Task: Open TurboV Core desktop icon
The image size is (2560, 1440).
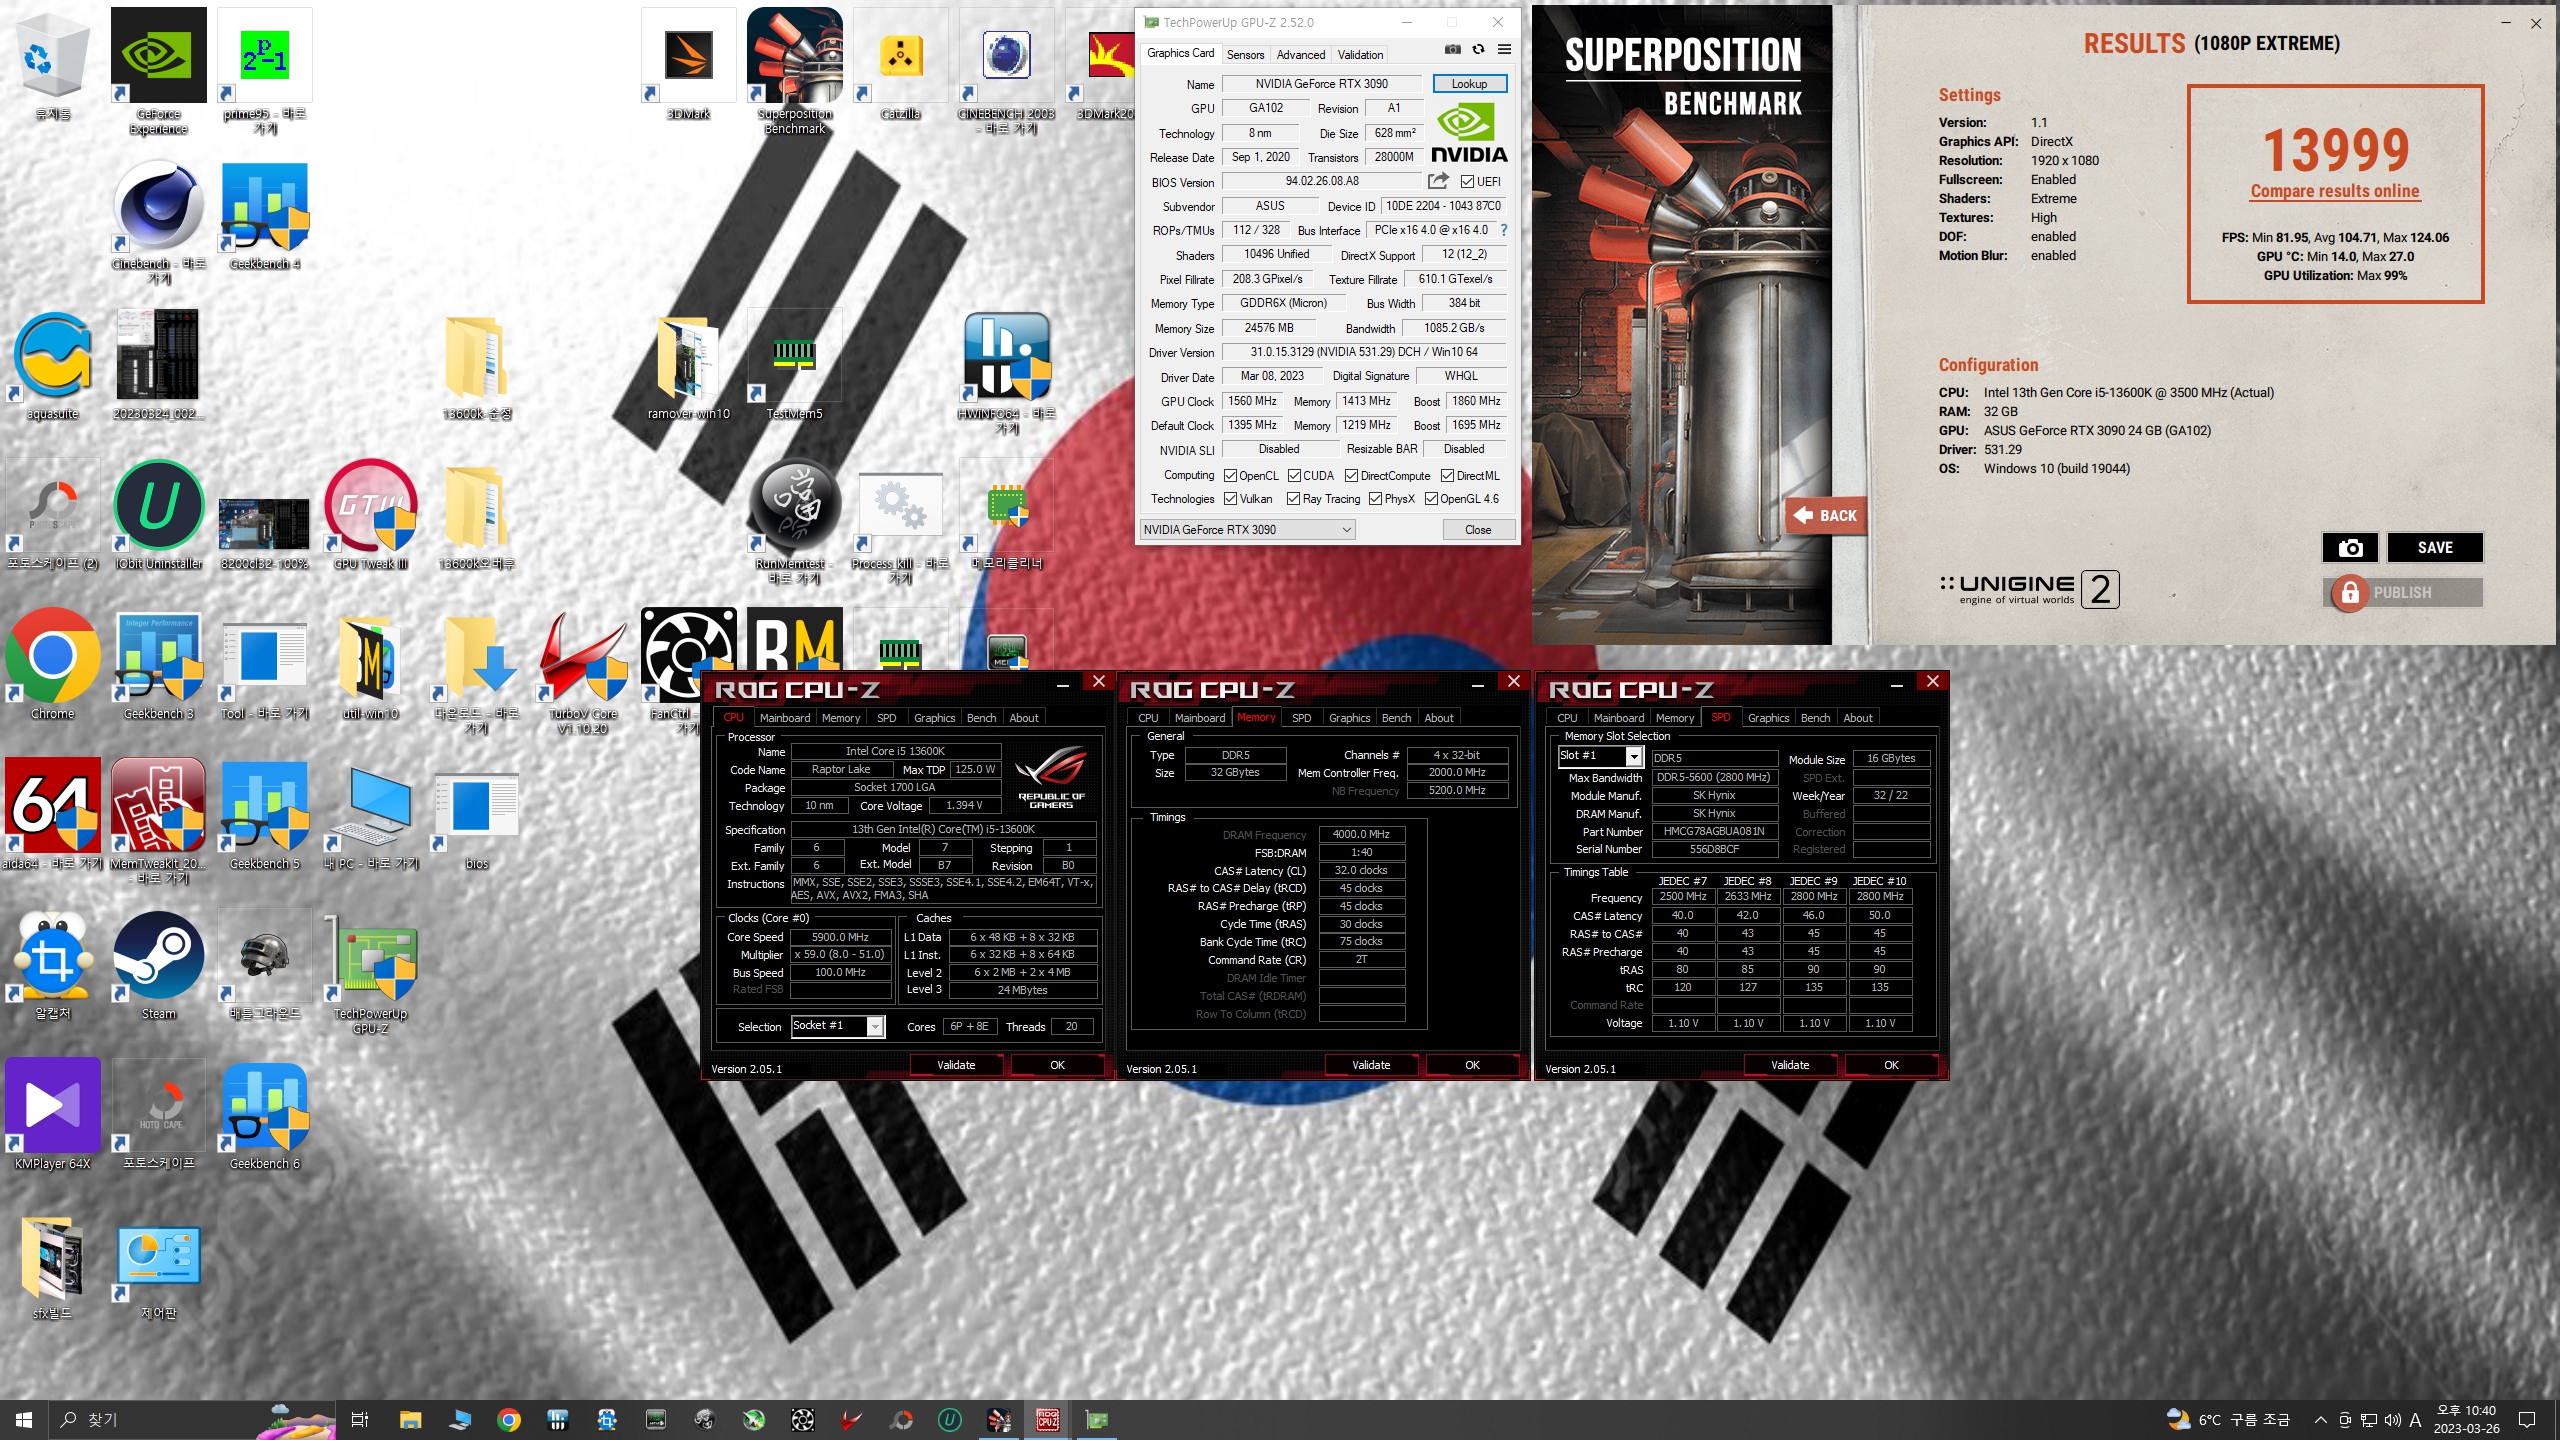Action: [x=582, y=672]
